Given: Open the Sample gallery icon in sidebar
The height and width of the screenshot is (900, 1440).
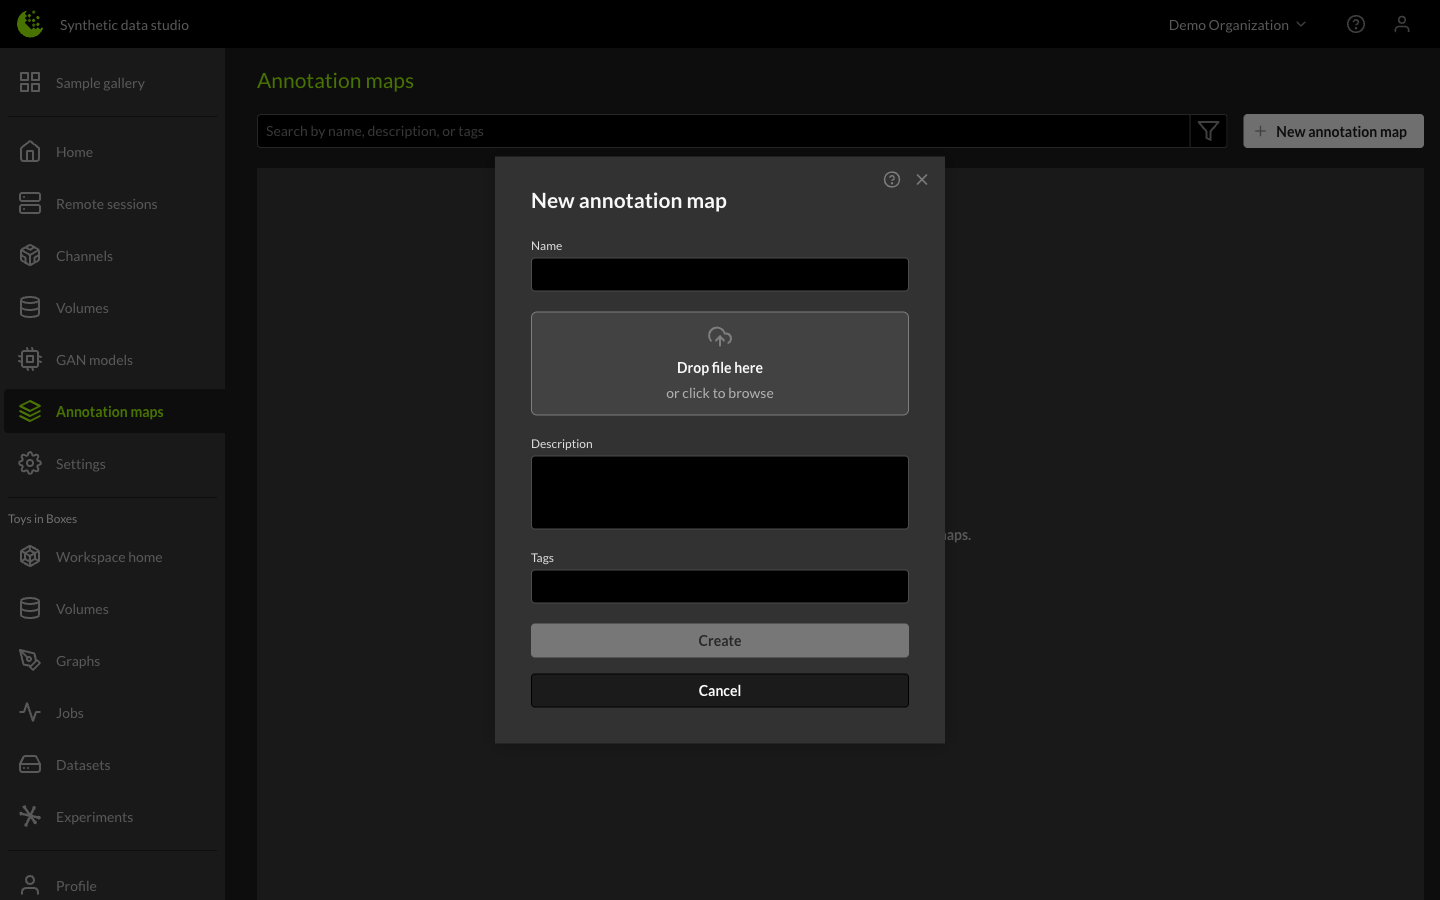Looking at the screenshot, I should 30,82.
